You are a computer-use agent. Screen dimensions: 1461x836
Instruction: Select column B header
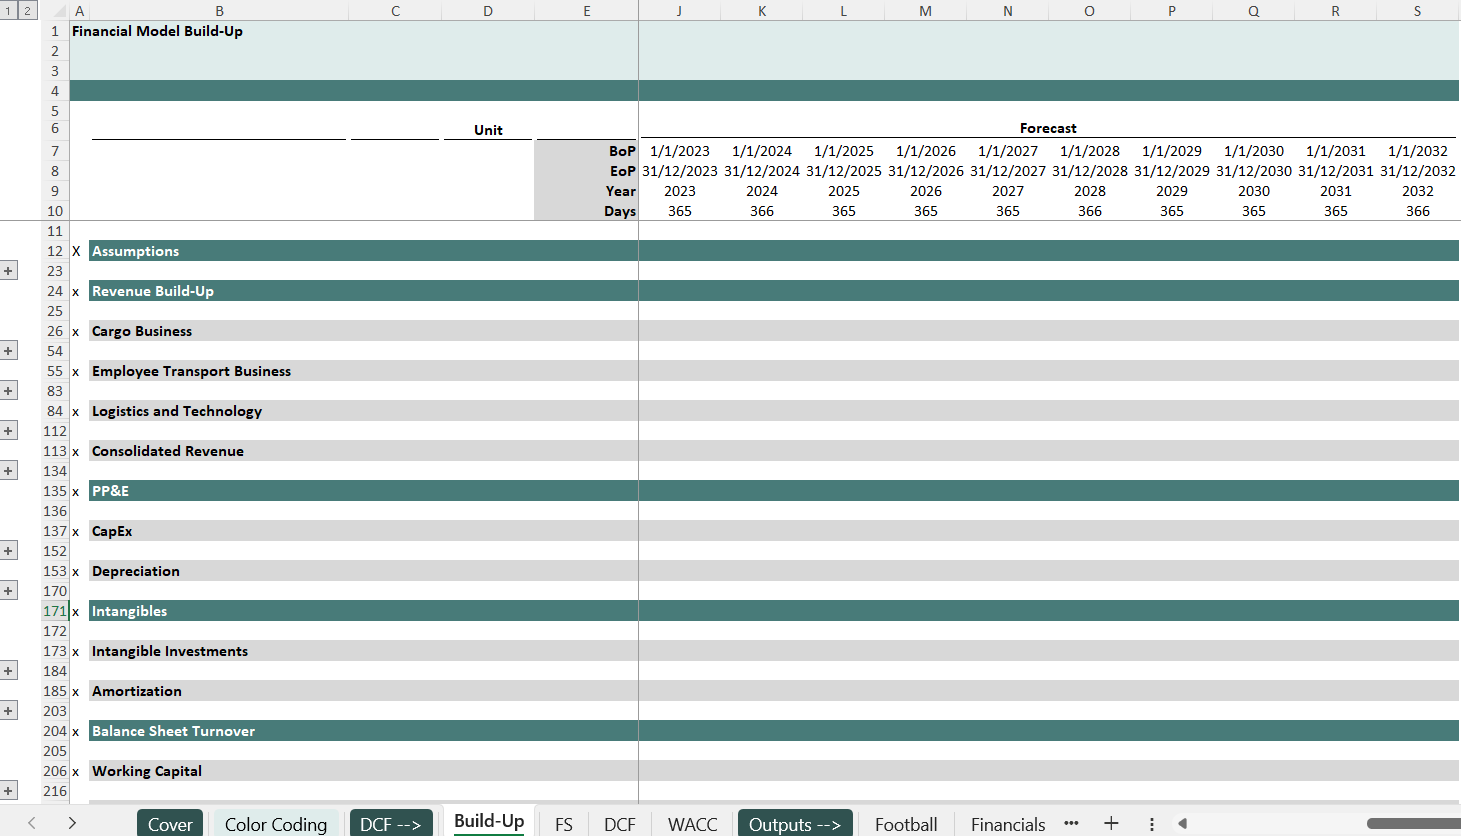[x=219, y=11]
